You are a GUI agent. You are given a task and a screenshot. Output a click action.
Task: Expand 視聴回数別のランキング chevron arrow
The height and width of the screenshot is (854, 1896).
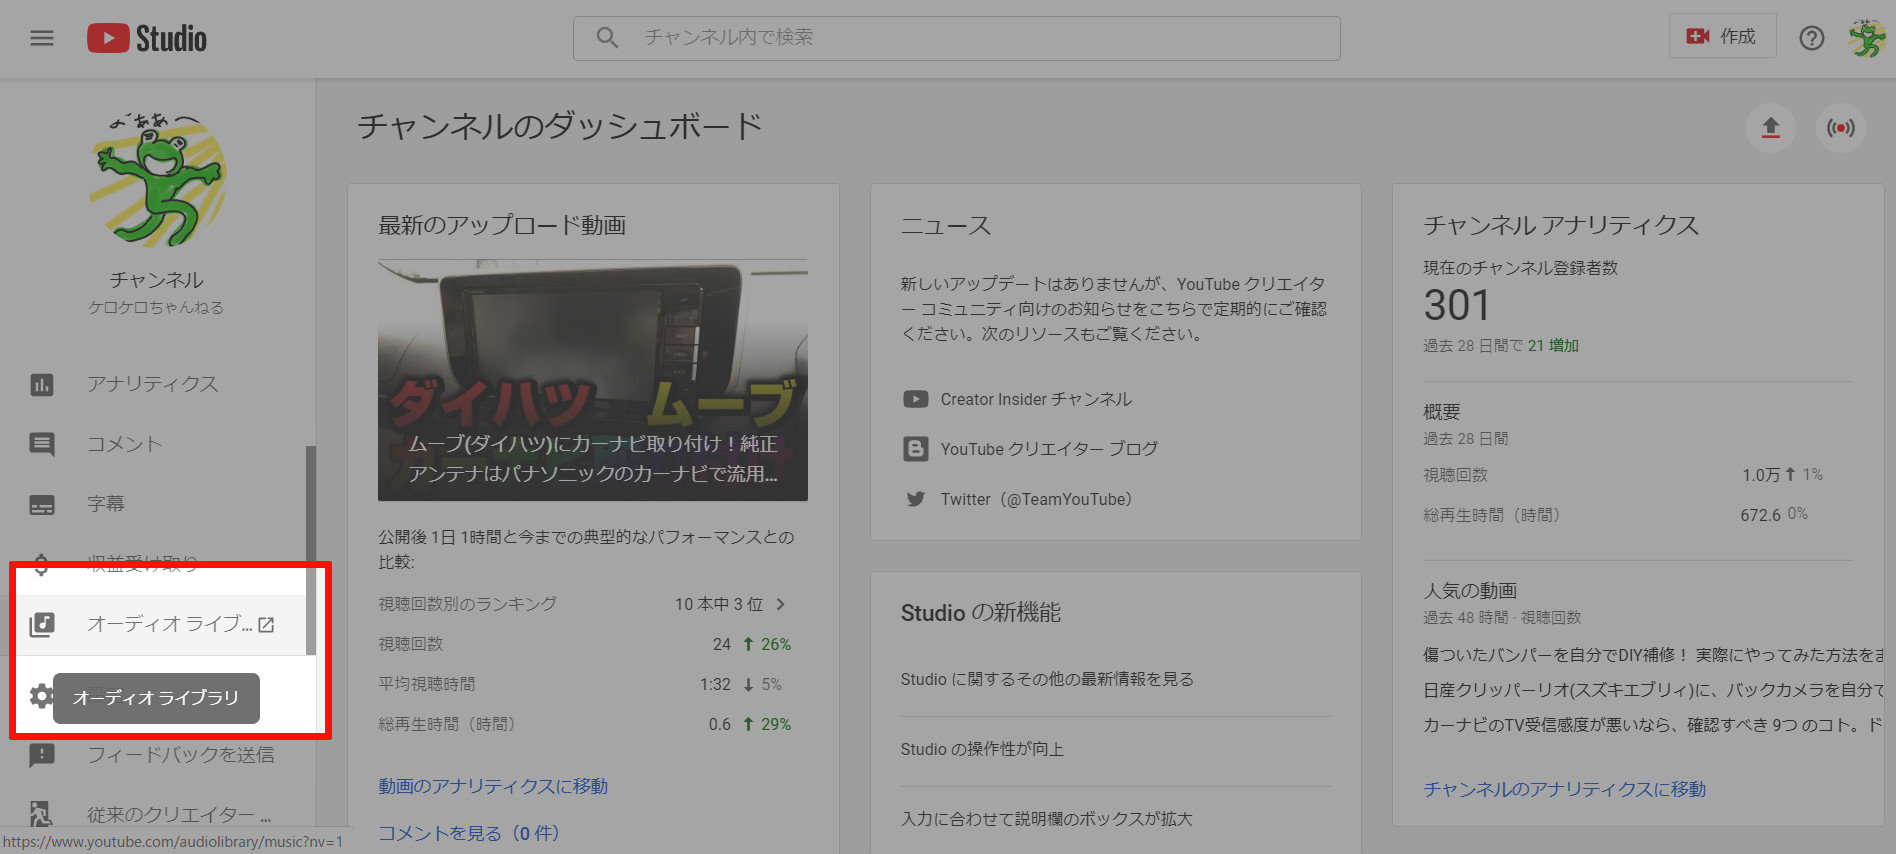point(781,604)
